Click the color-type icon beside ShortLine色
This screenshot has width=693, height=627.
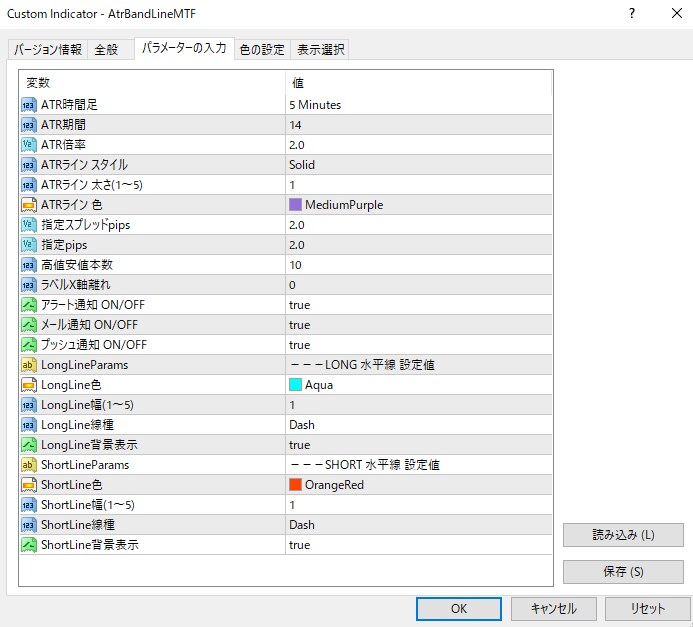[29, 485]
